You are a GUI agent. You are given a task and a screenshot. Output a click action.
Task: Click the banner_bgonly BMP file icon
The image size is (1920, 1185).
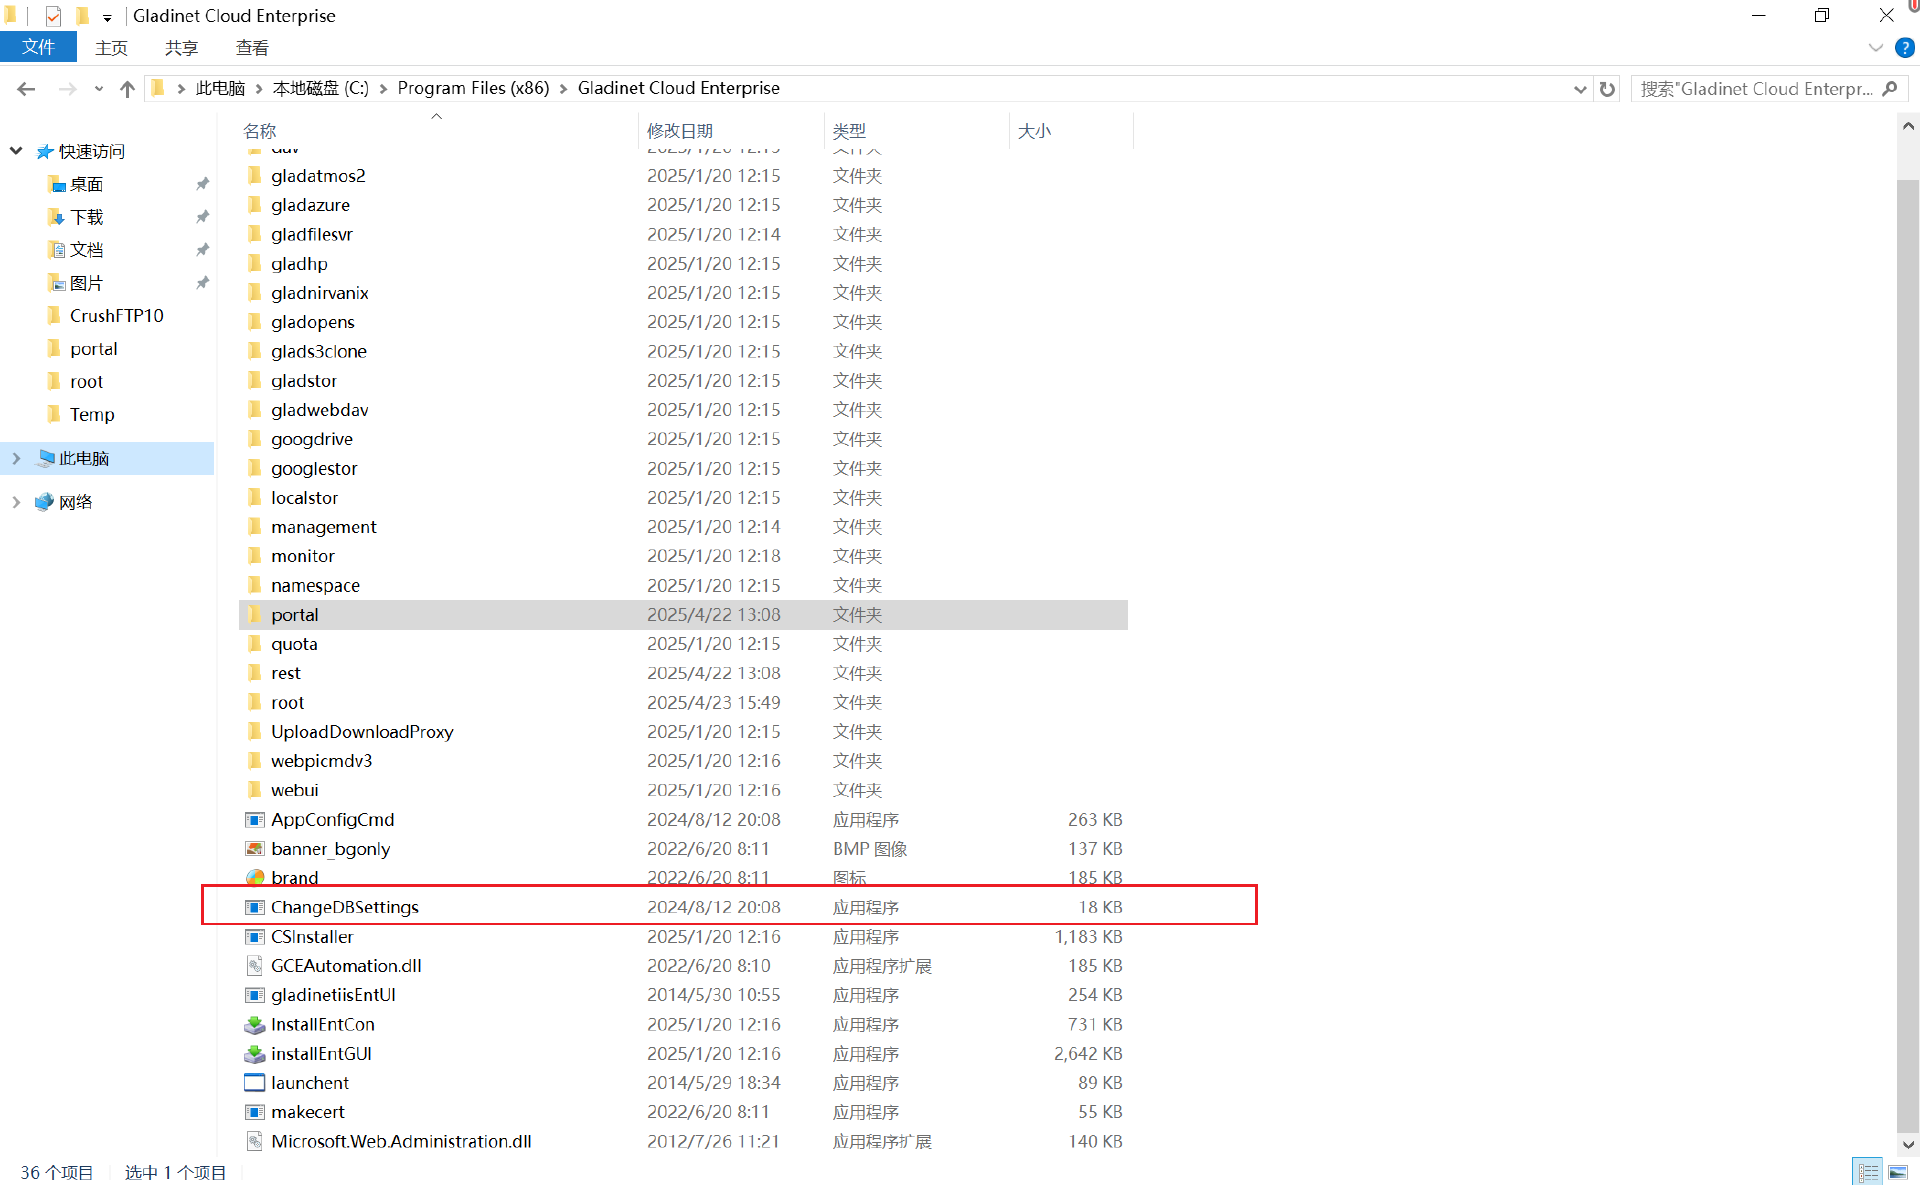click(255, 849)
